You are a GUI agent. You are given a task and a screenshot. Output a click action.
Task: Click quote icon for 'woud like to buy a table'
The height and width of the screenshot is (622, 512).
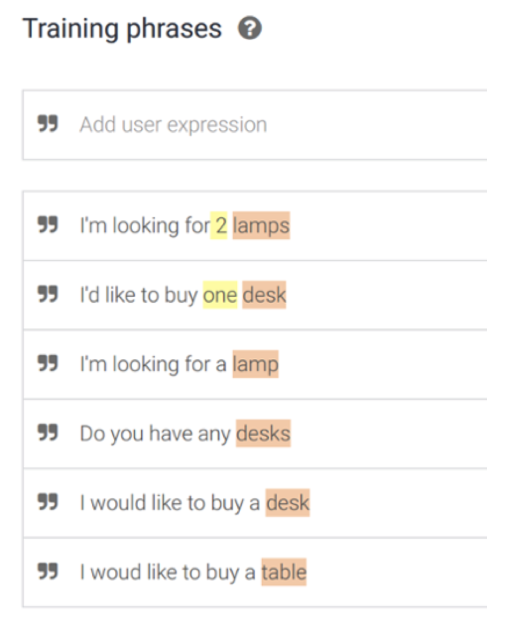tap(48, 571)
